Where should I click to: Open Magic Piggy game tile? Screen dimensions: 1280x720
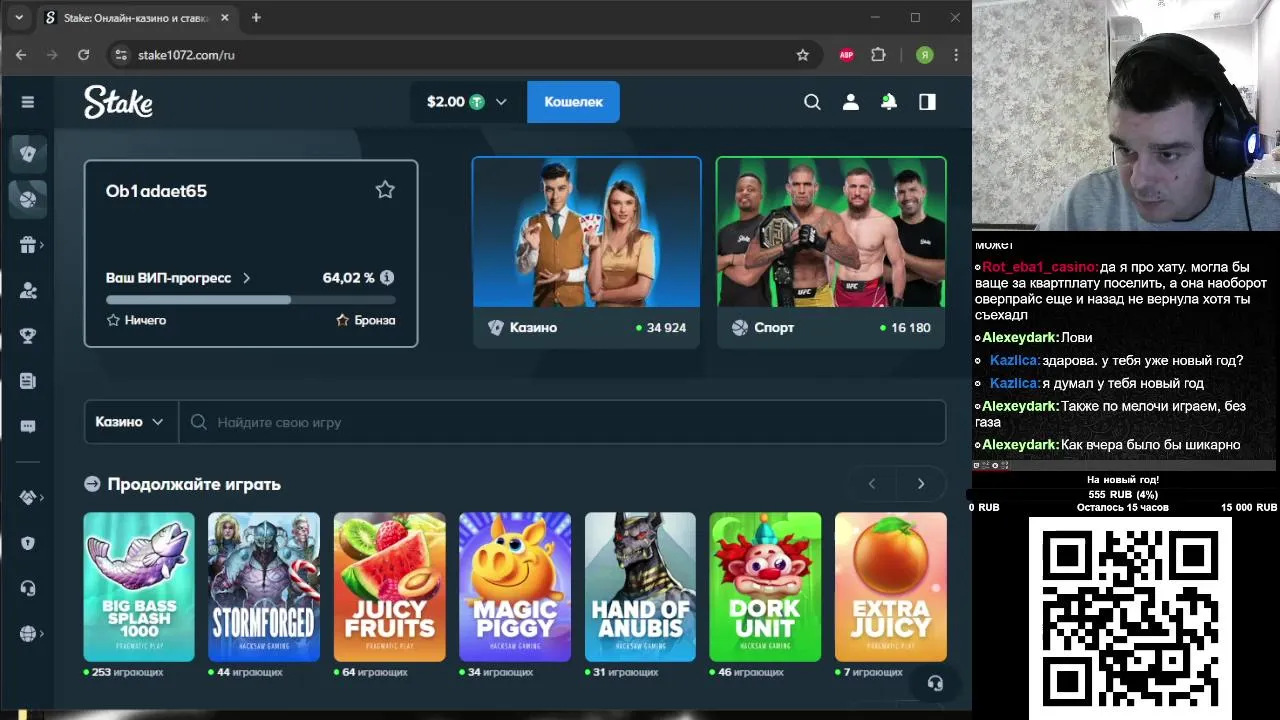coord(515,587)
